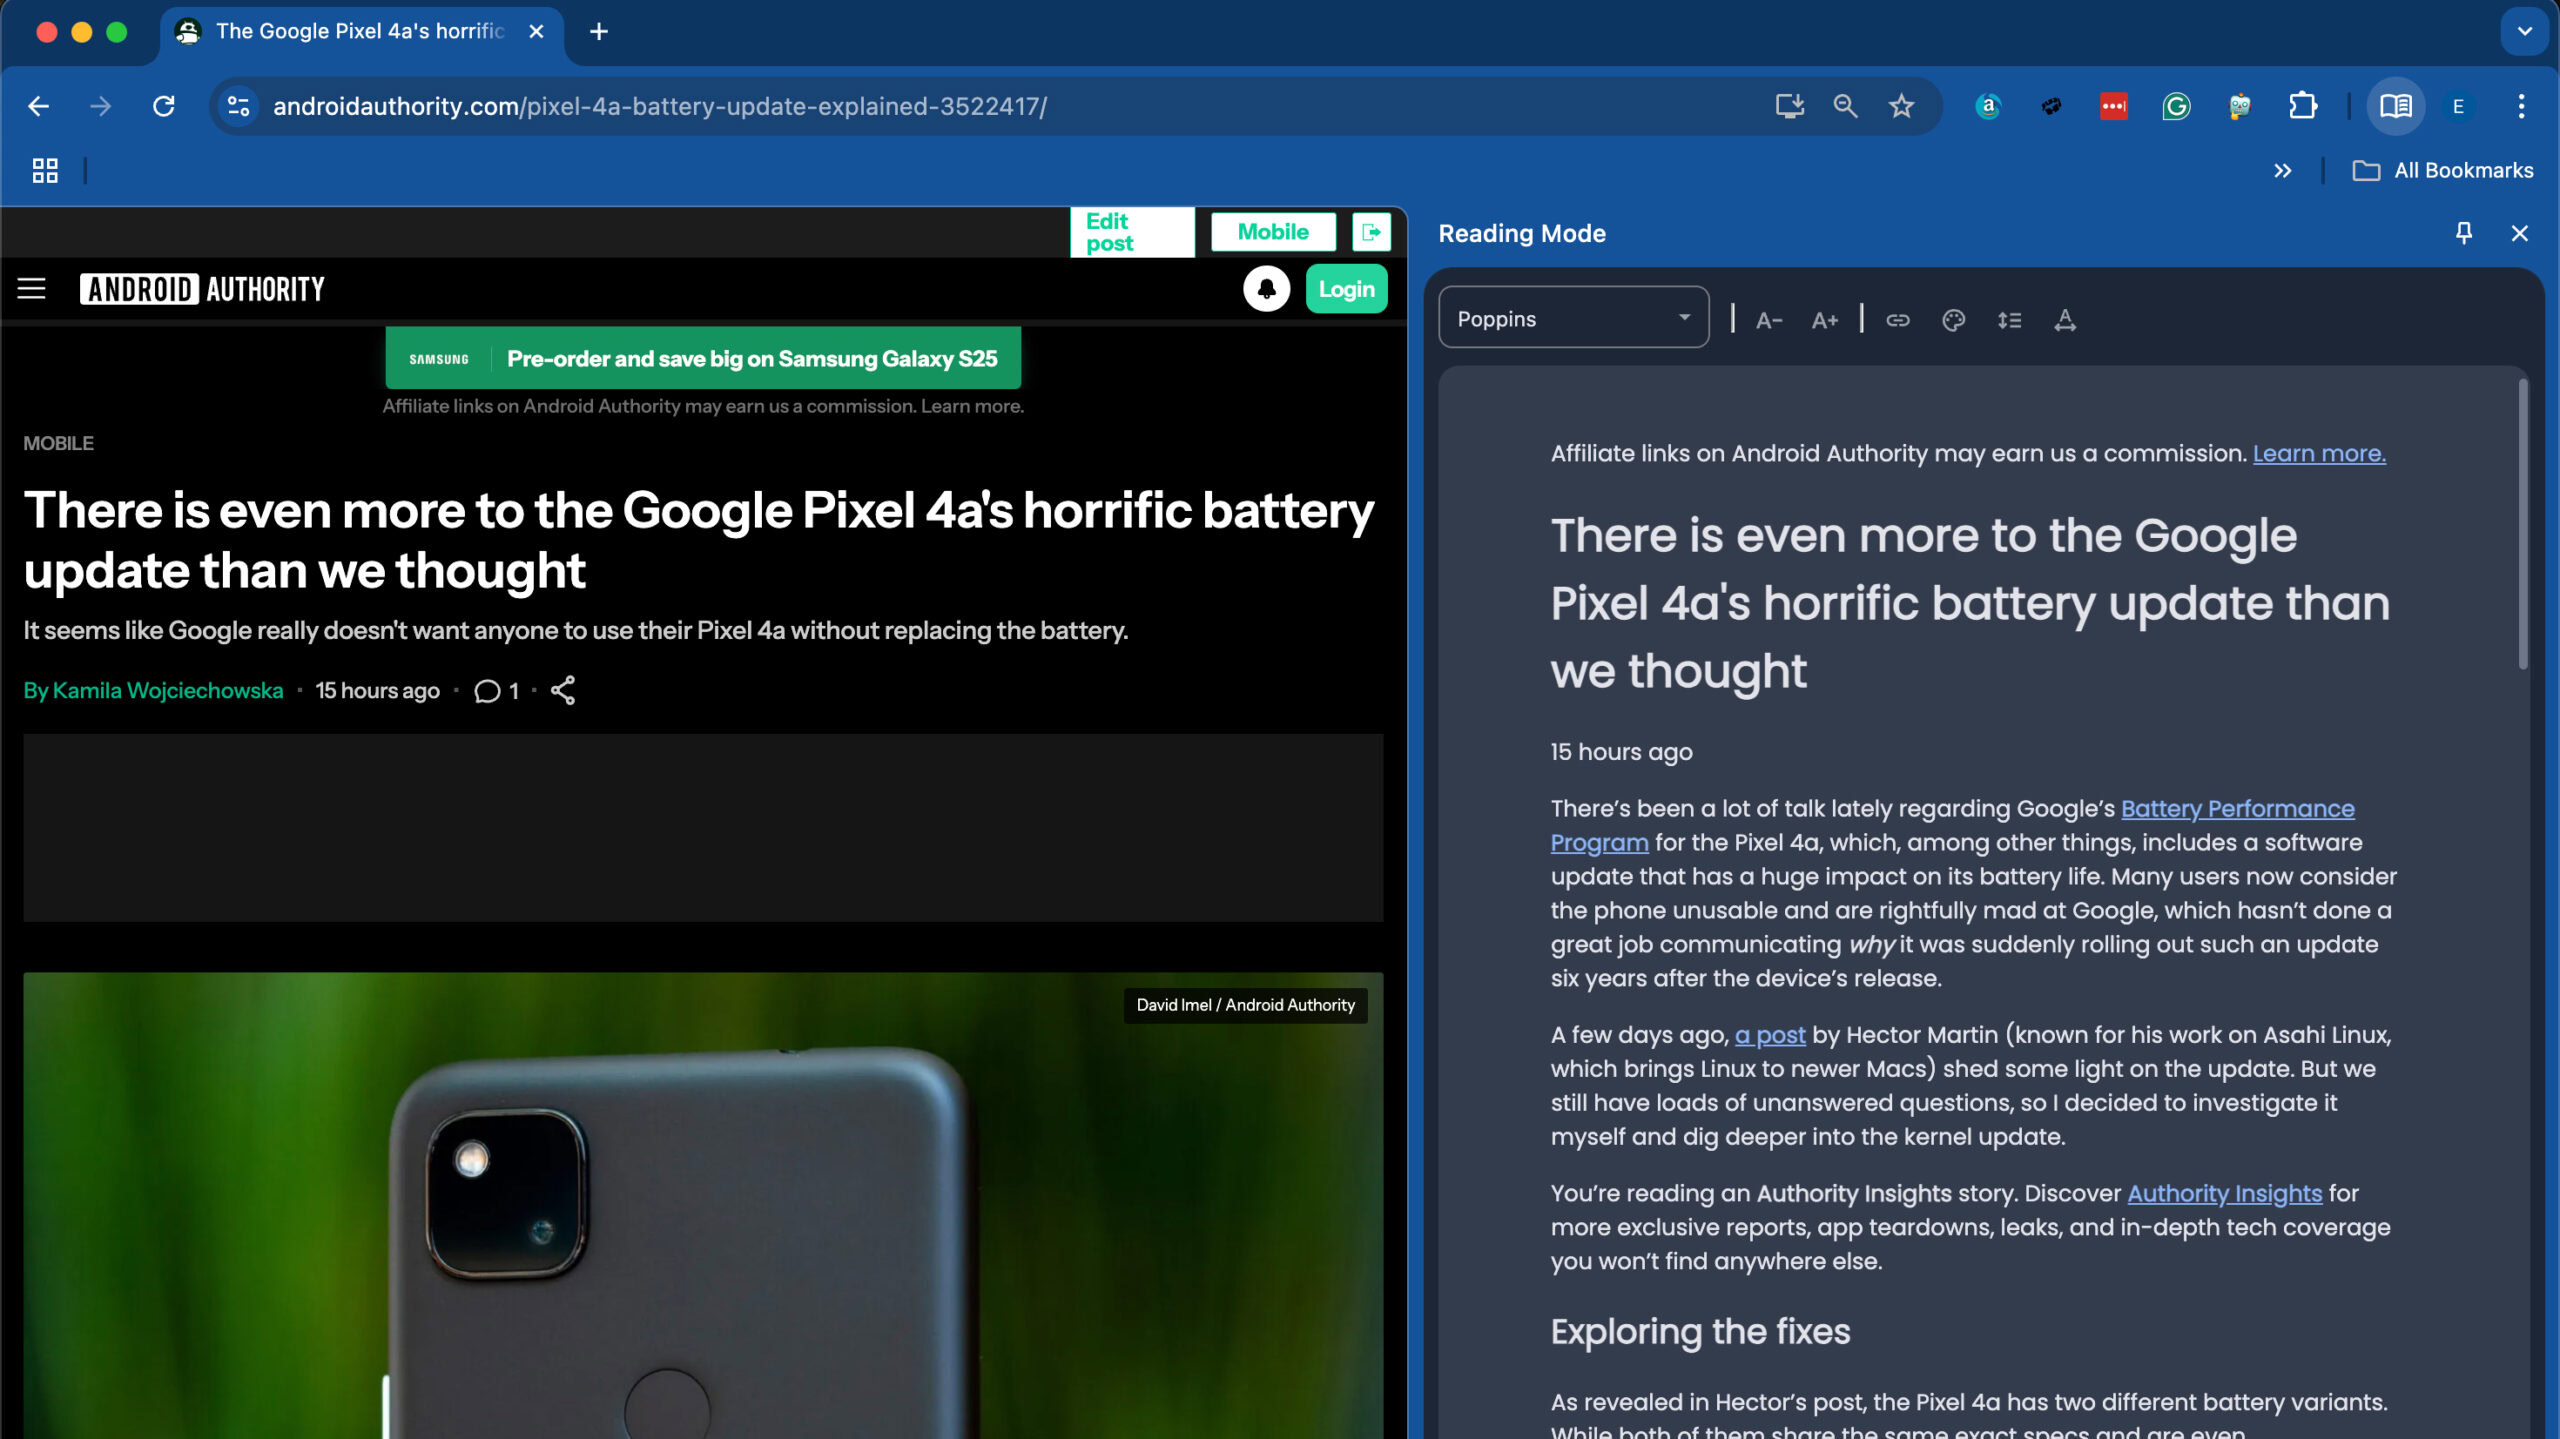Open line spacing options in reading mode
This screenshot has height=1439, width=2560.
(2009, 320)
